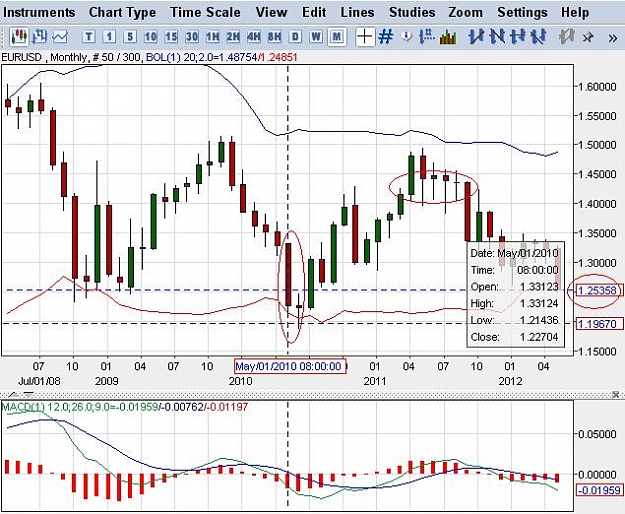Switch to weekly (W) time scale

pyautogui.click(x=316, y=37)
